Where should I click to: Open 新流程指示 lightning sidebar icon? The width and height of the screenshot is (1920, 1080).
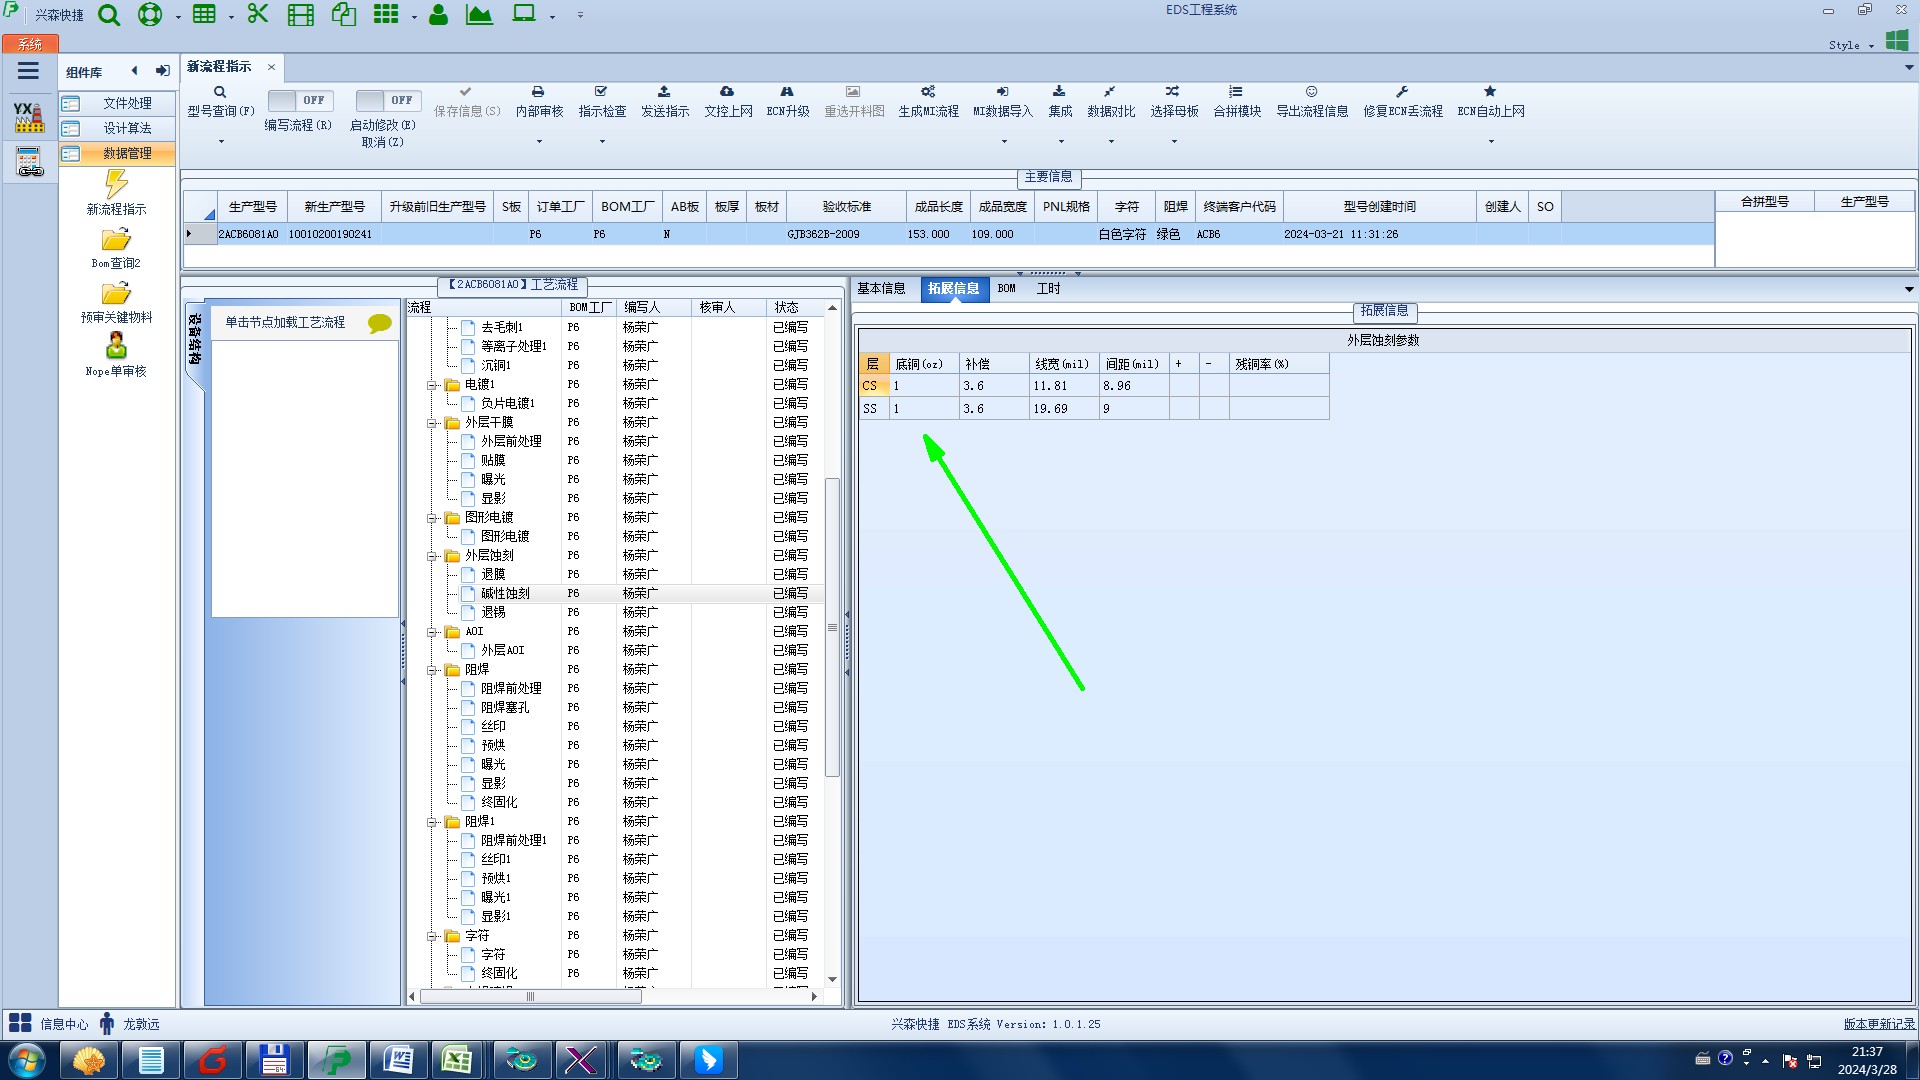(x=116, y=185)
